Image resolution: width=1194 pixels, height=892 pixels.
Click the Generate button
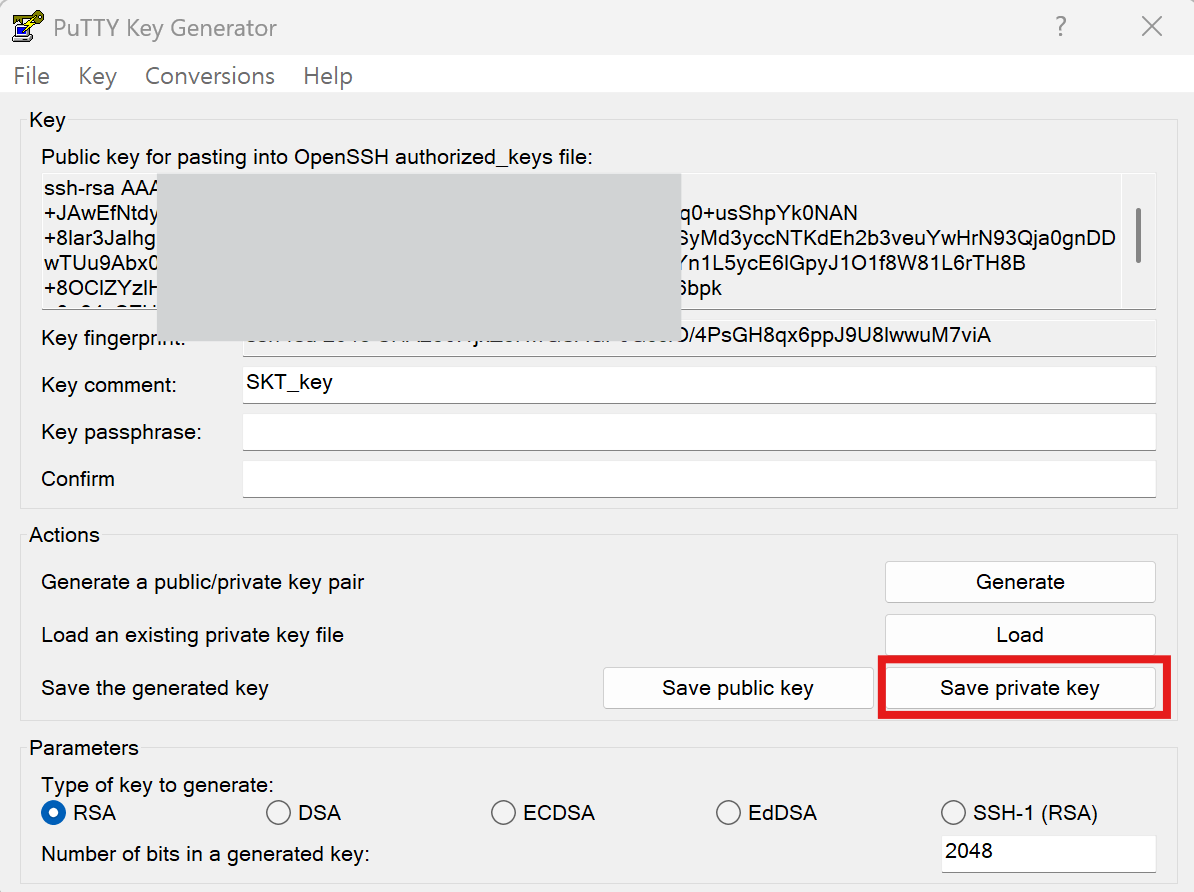click(1020, 582)
